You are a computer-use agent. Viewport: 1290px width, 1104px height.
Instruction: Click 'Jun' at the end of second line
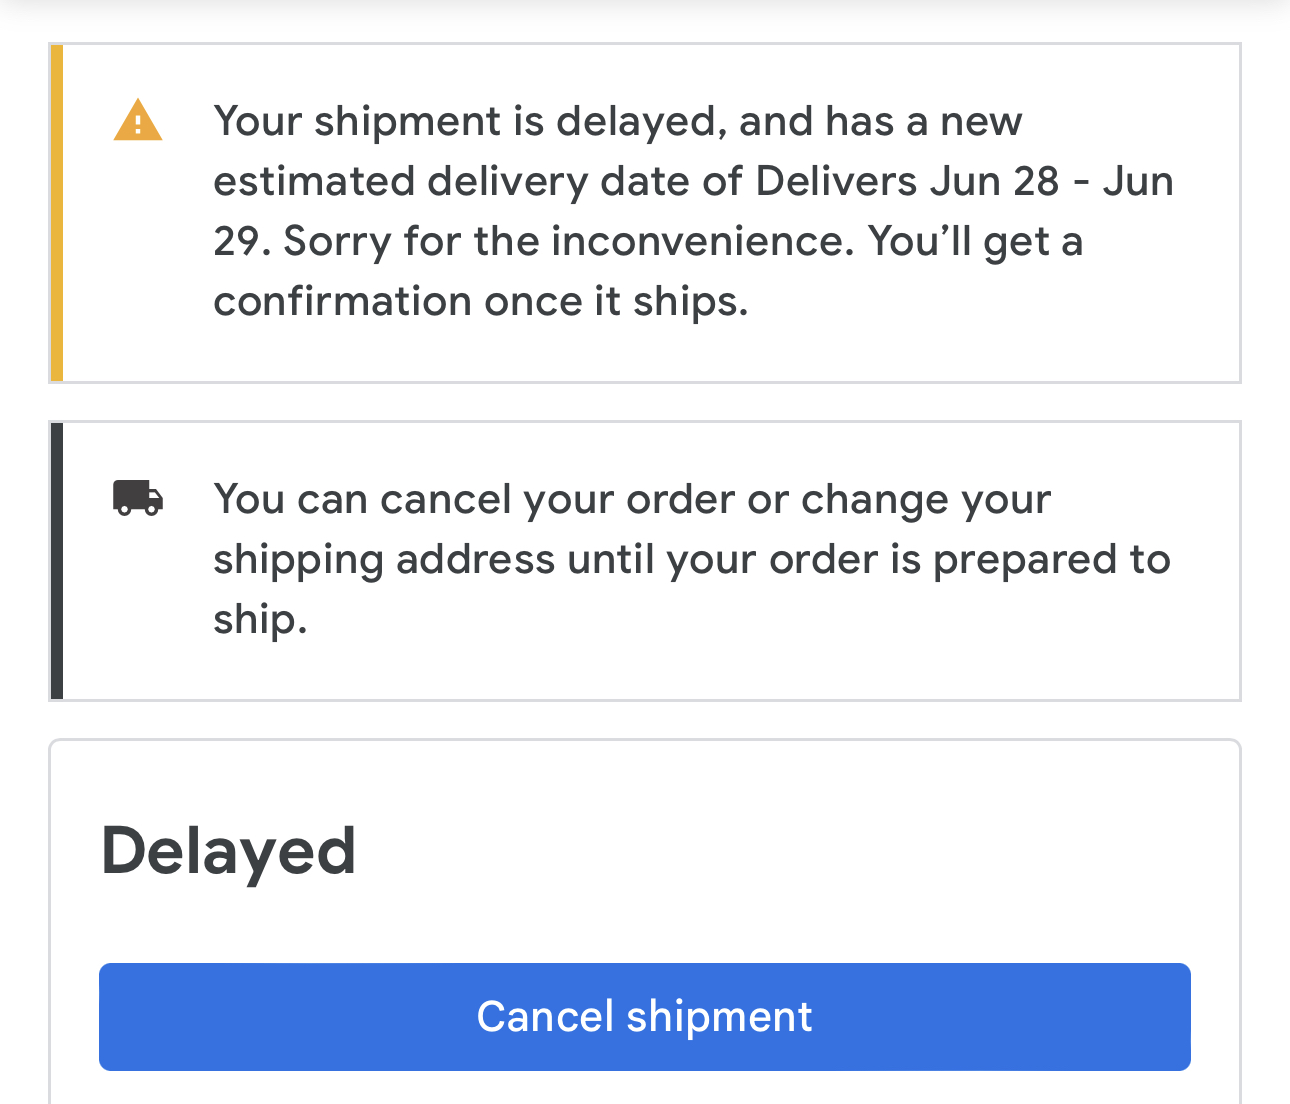click(x=1138, y=181)
